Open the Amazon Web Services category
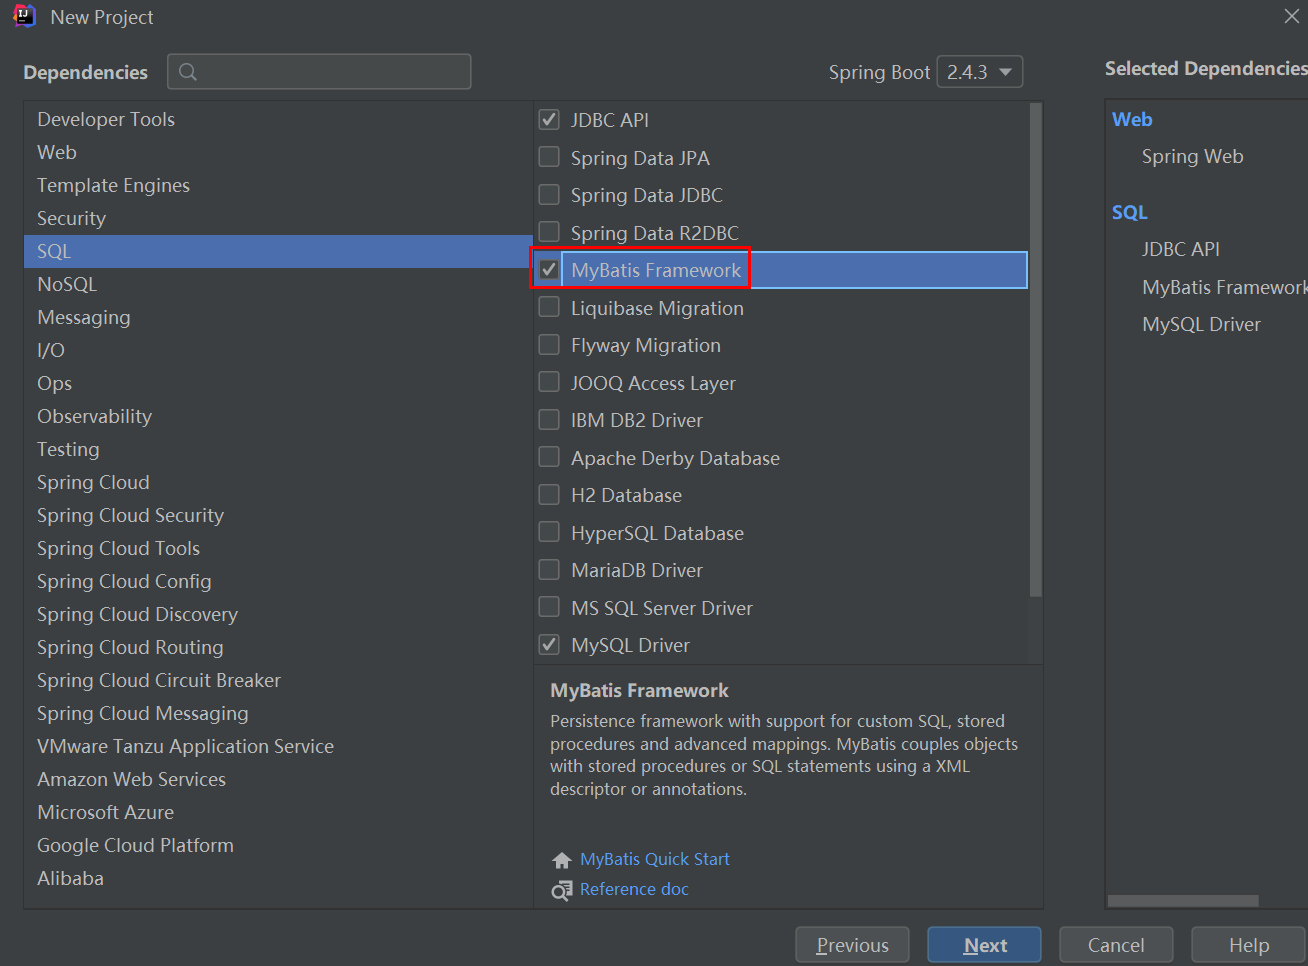 pos(278,779)
